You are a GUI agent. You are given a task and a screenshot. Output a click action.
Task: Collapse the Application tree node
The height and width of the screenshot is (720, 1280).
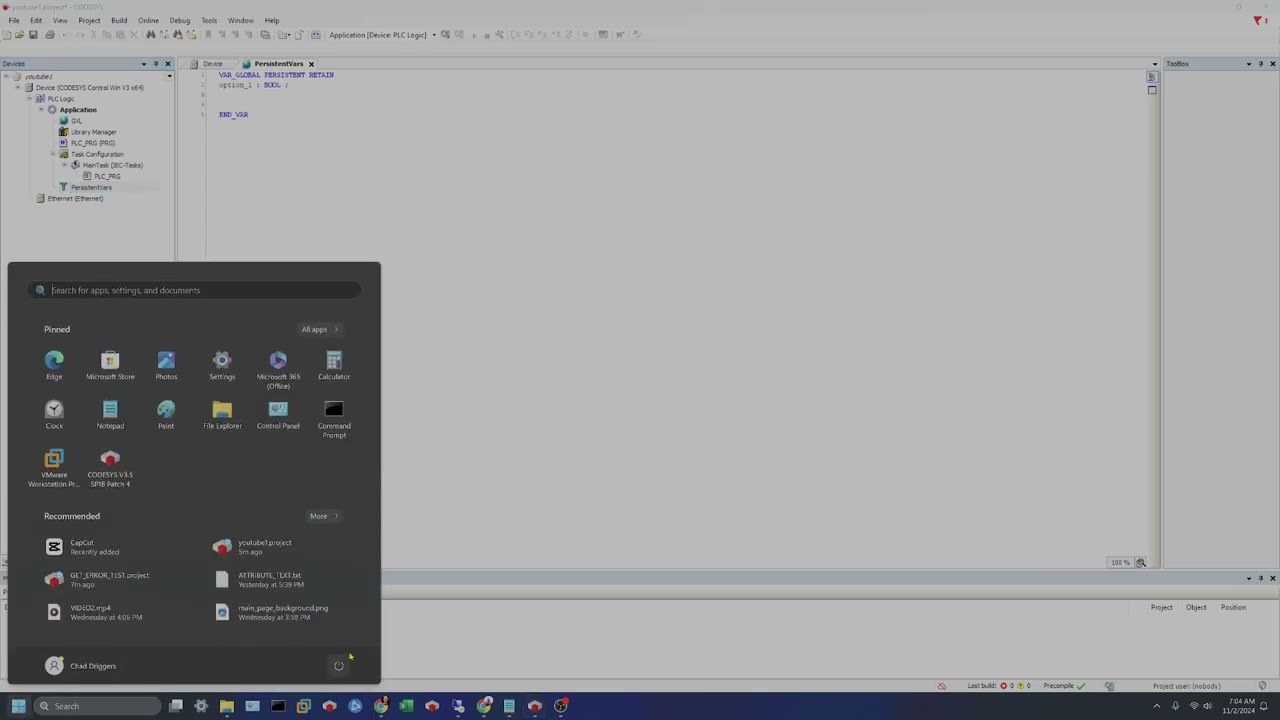[41, 110]
